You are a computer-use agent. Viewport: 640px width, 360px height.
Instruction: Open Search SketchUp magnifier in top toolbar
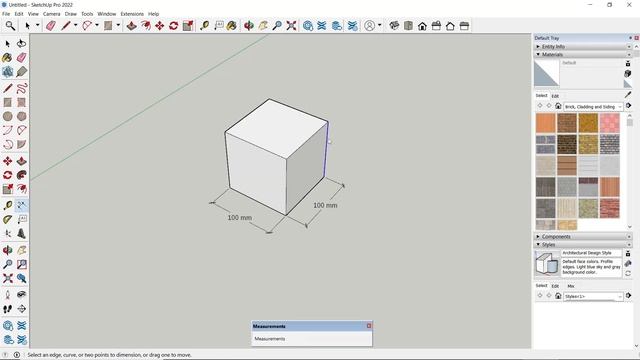pyautogui.click(x=10, y=26)
